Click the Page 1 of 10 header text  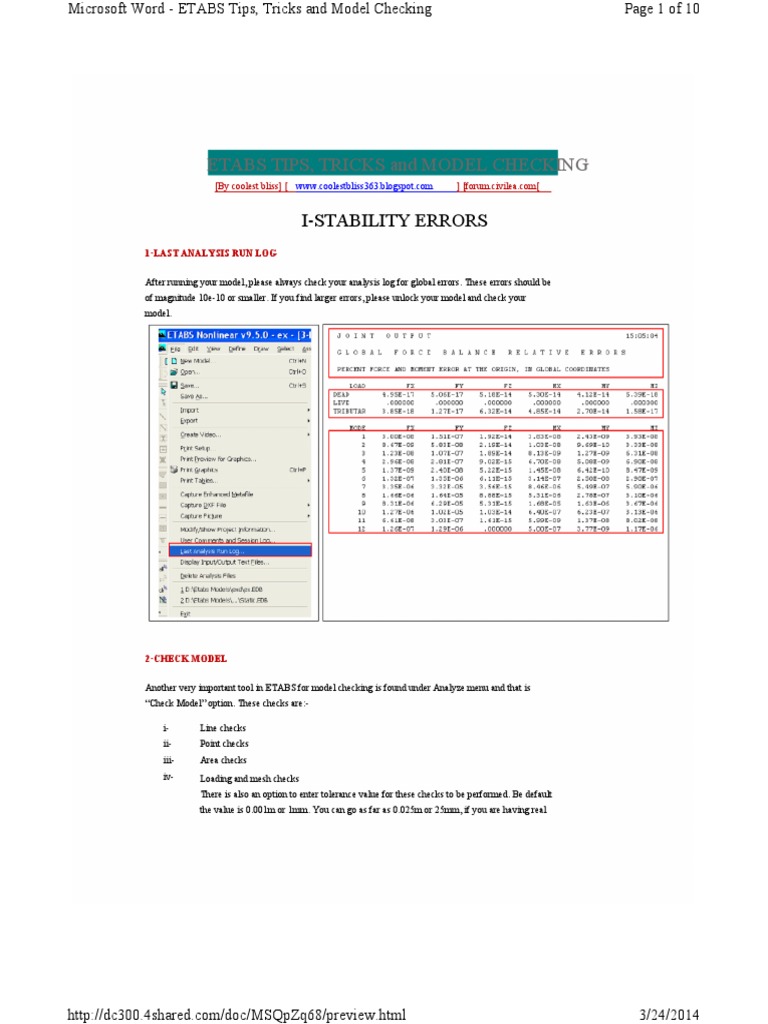[662, 9]
